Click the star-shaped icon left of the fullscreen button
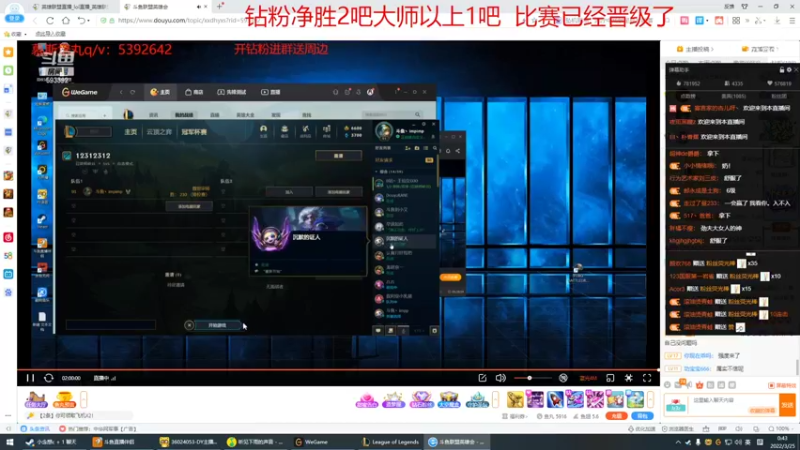Screen dimensions: 800x450 [x=629, y=378]
